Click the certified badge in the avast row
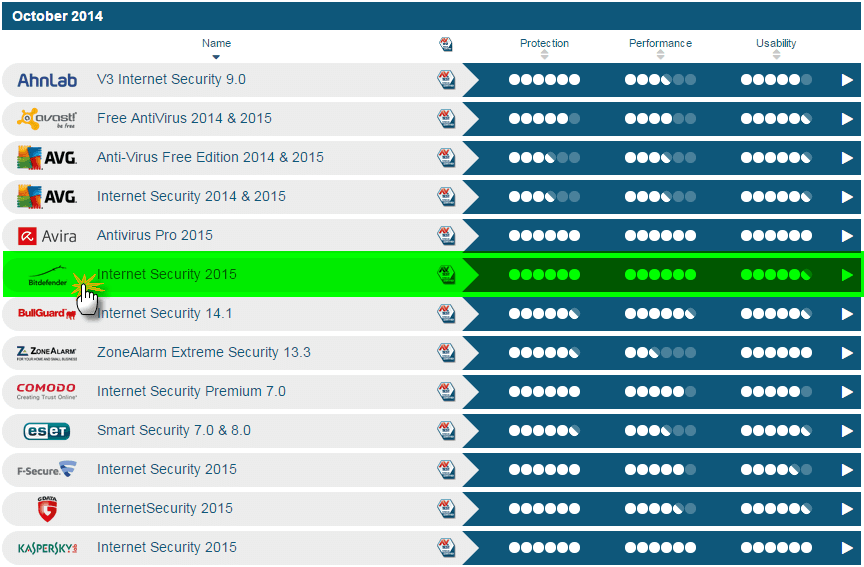Screen dimensions: 864x567 coord(446,118)
